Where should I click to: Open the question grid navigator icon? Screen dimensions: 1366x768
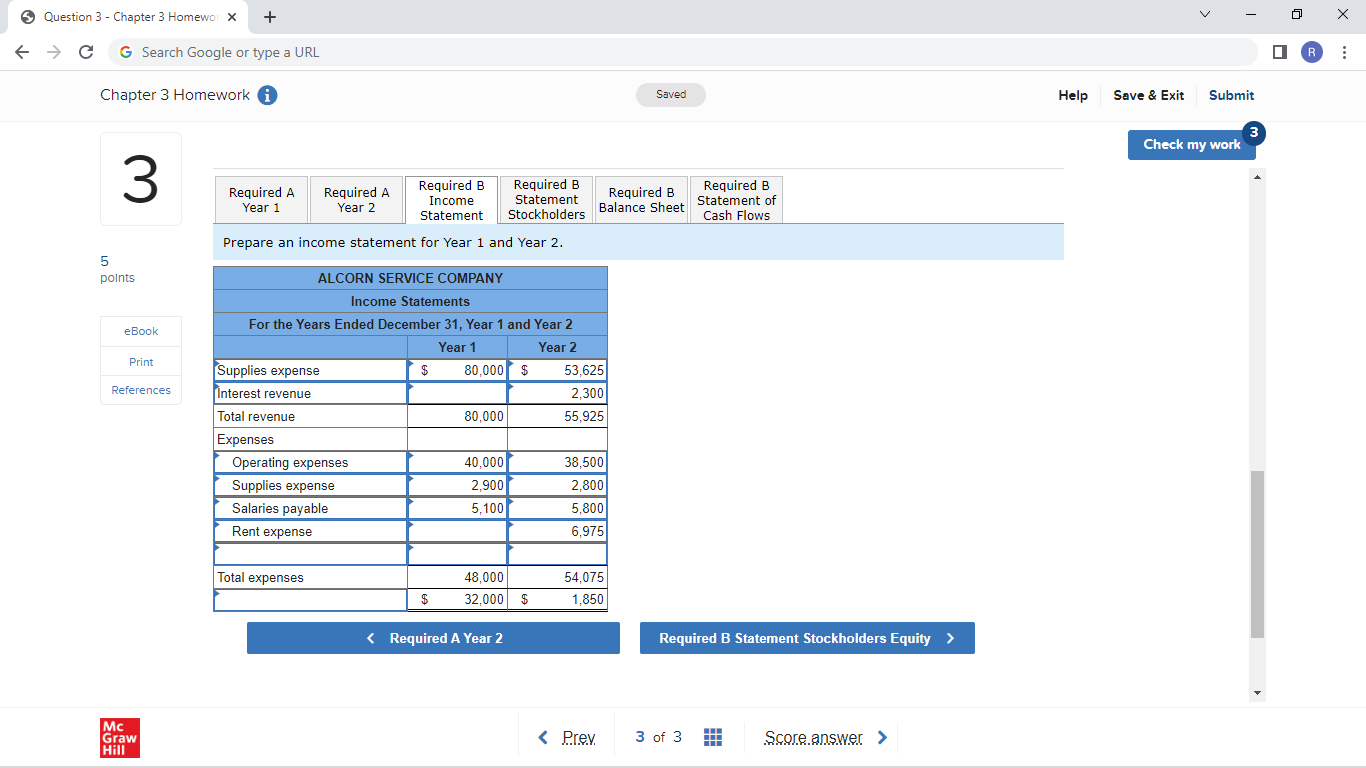713,738
